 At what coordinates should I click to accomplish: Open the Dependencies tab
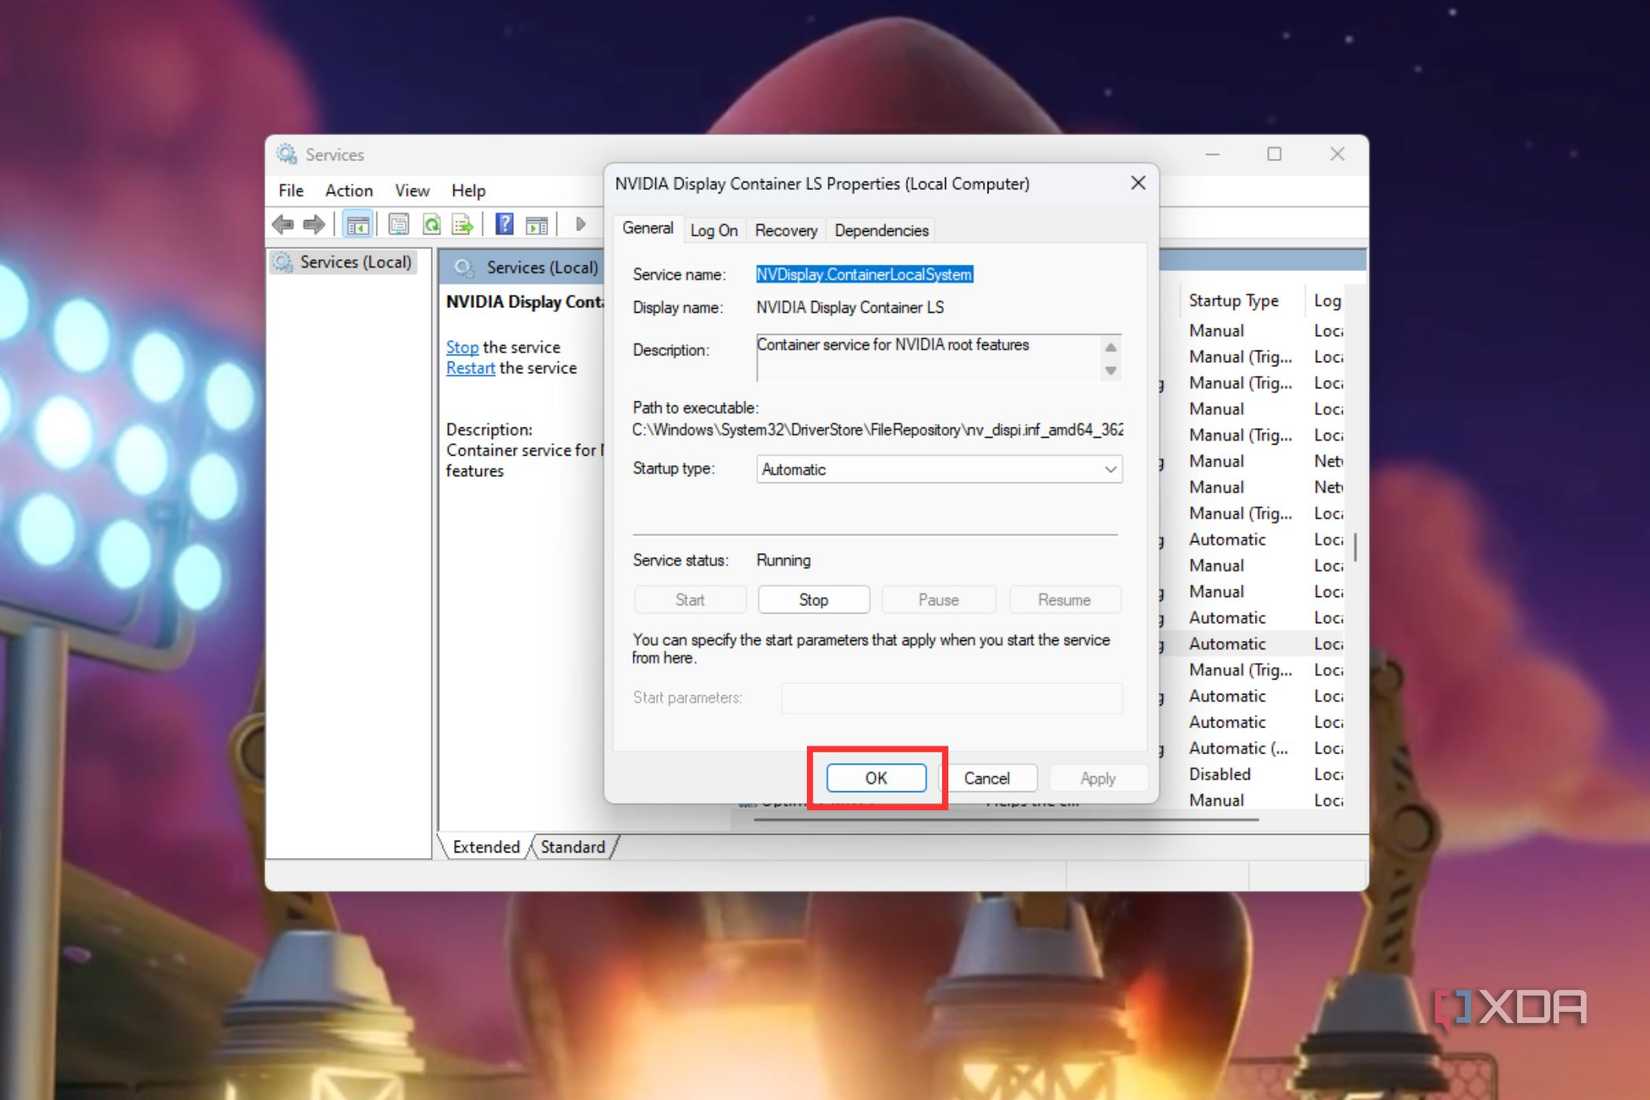coord(880,230)
